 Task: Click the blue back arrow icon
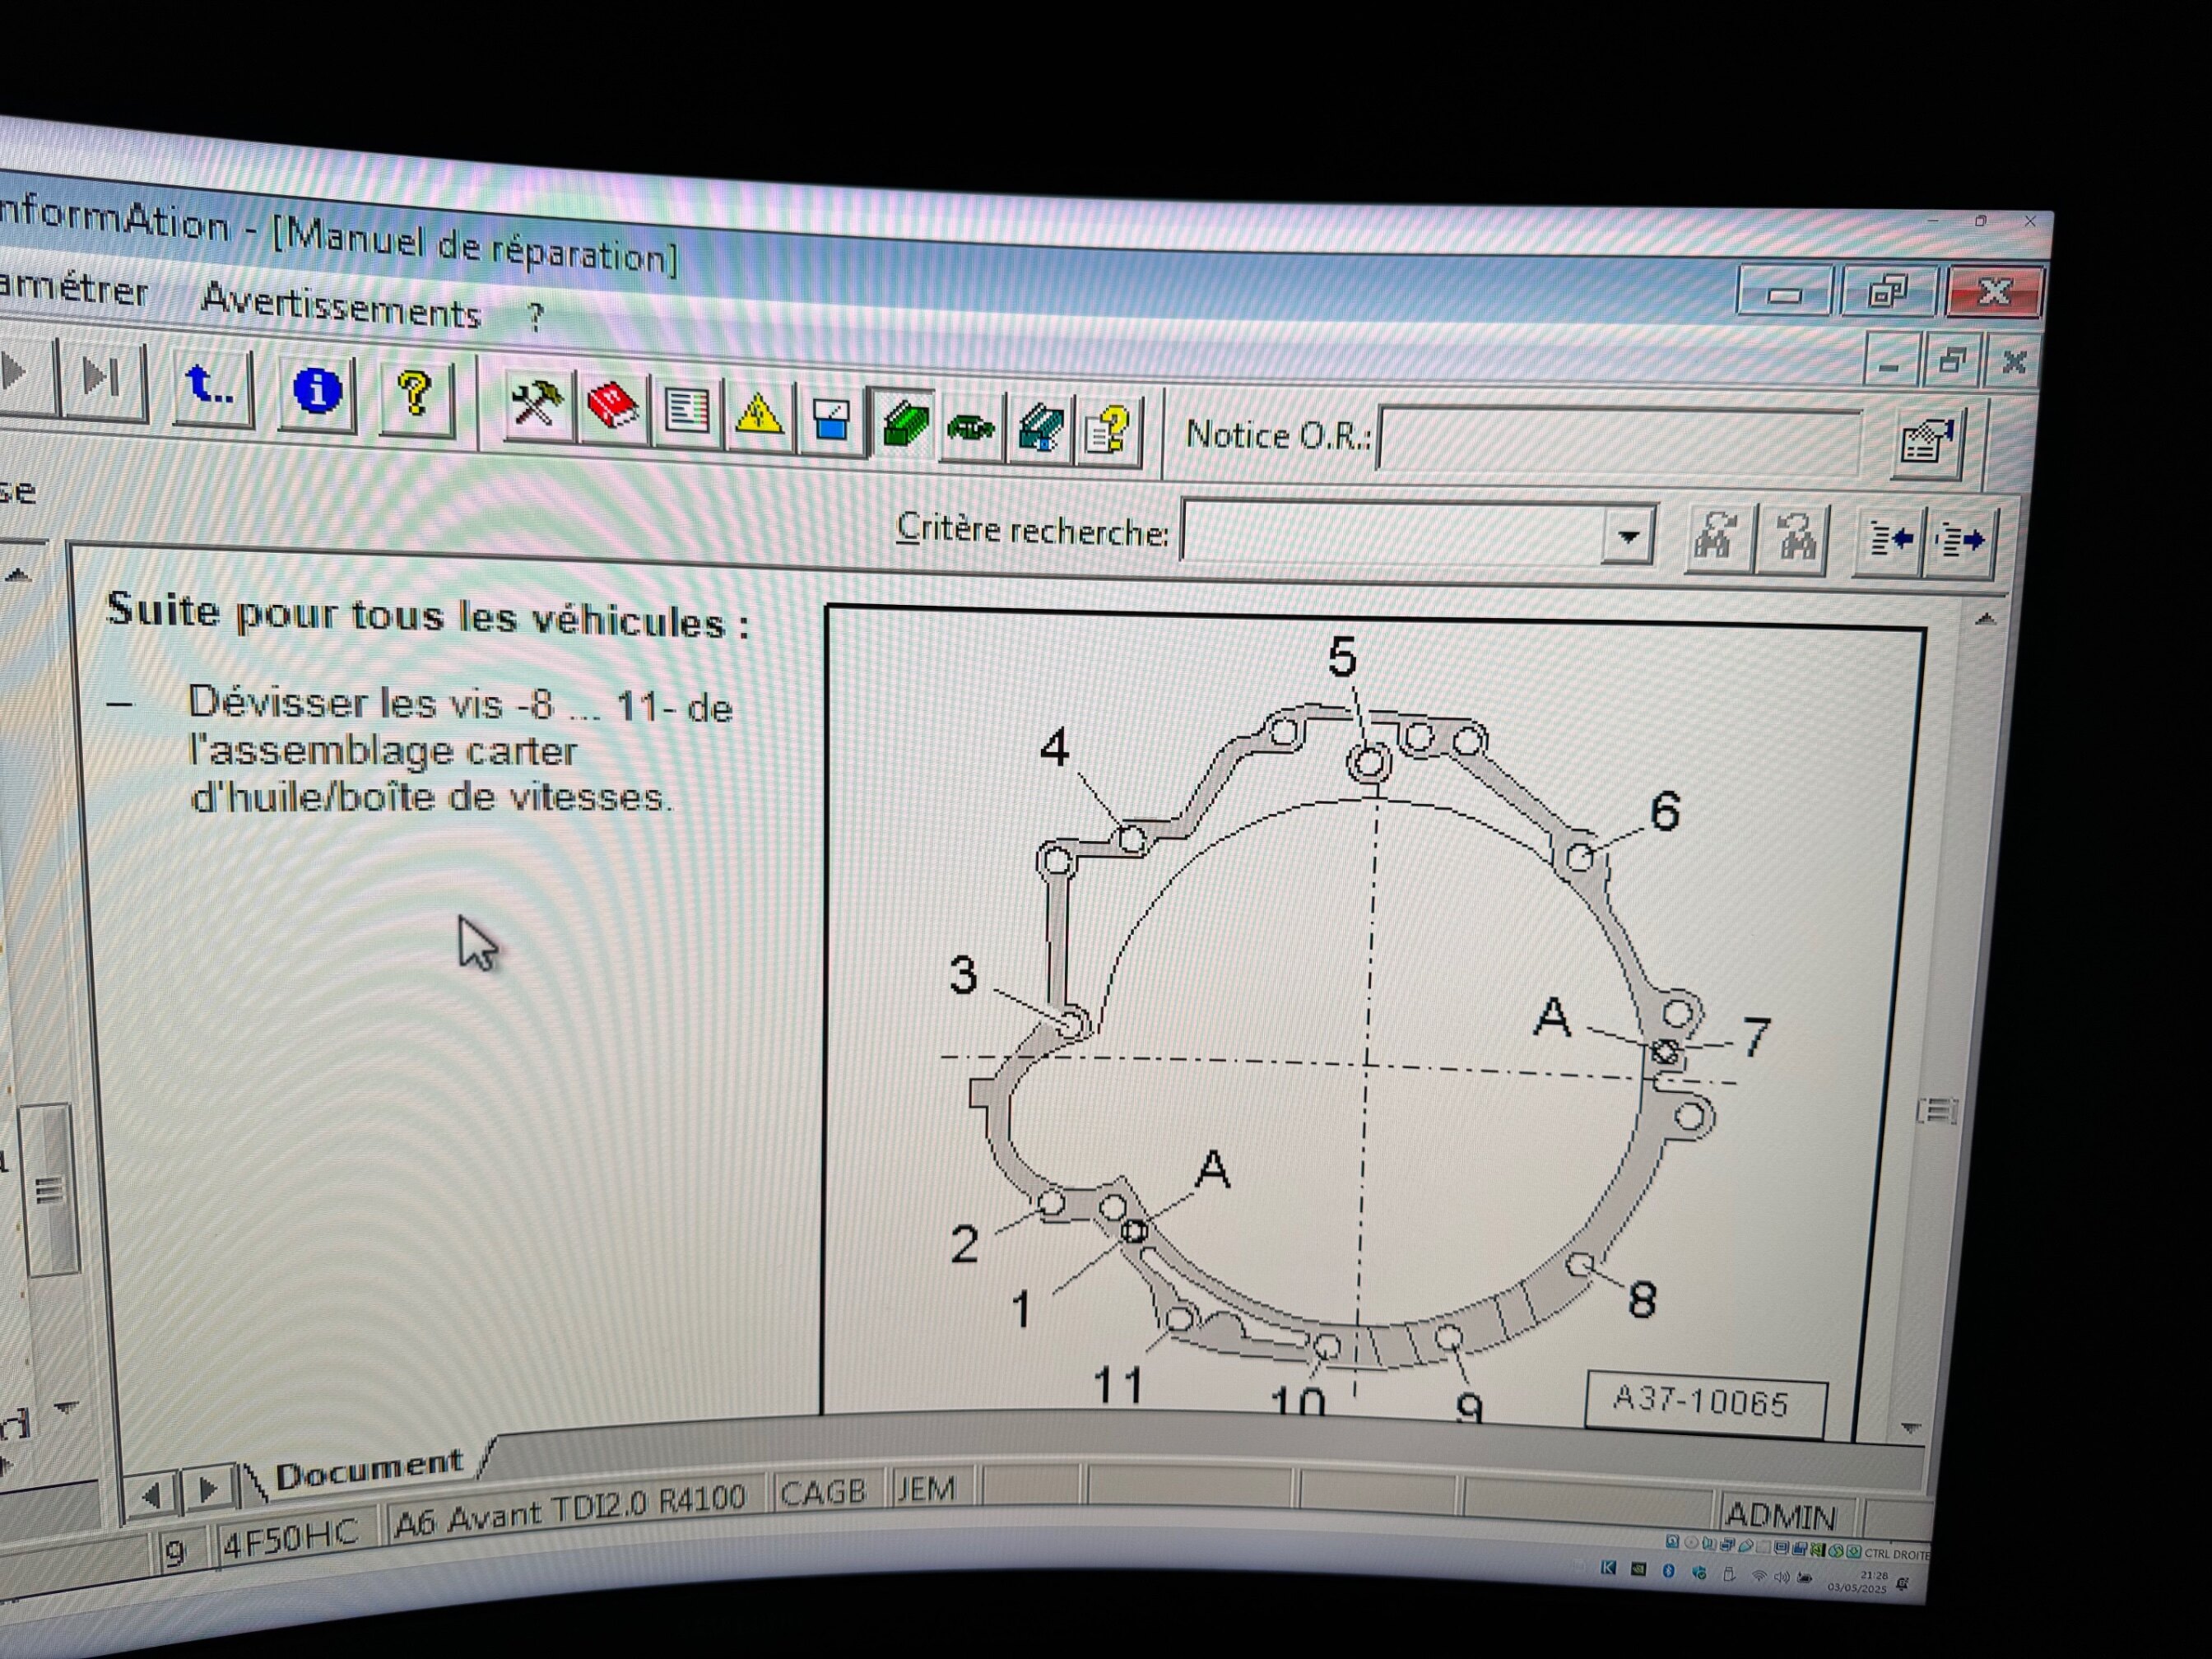[x=209, y=386]
